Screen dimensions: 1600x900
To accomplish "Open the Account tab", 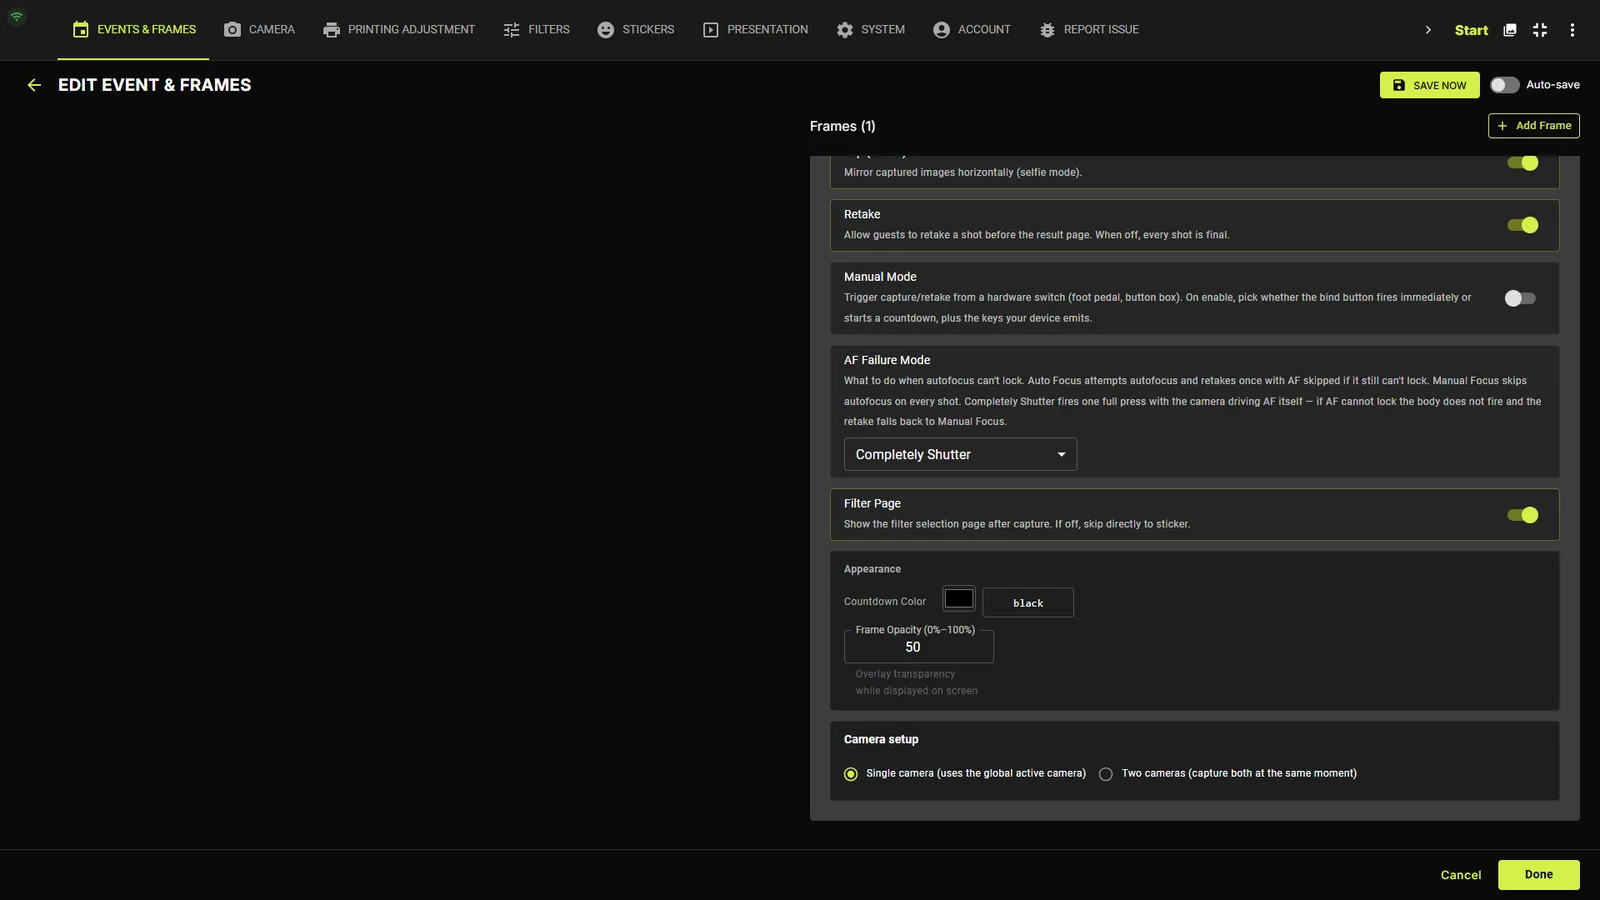I will click(x=971, y=30).
